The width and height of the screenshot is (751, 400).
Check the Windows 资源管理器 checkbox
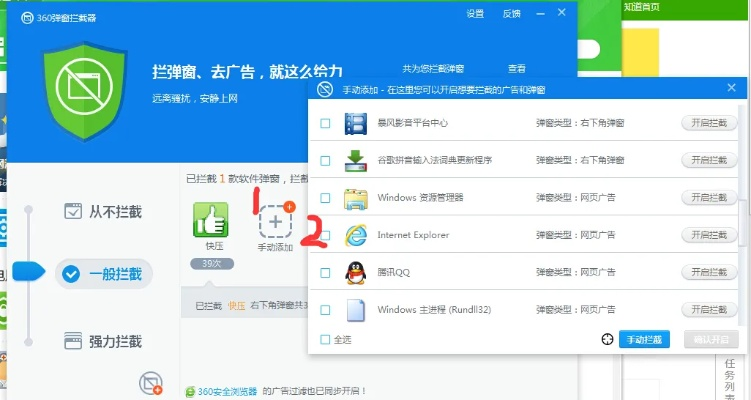pos(325,198)
